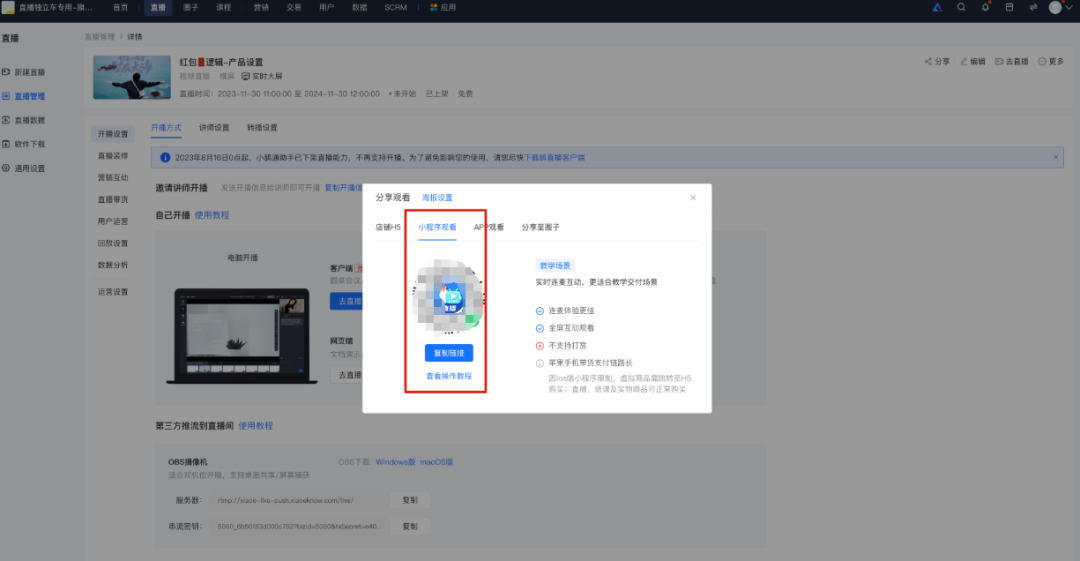Click the 去直播 camera icon in header
Viewport: 1080px width, 561px height.
pos(999,61)
